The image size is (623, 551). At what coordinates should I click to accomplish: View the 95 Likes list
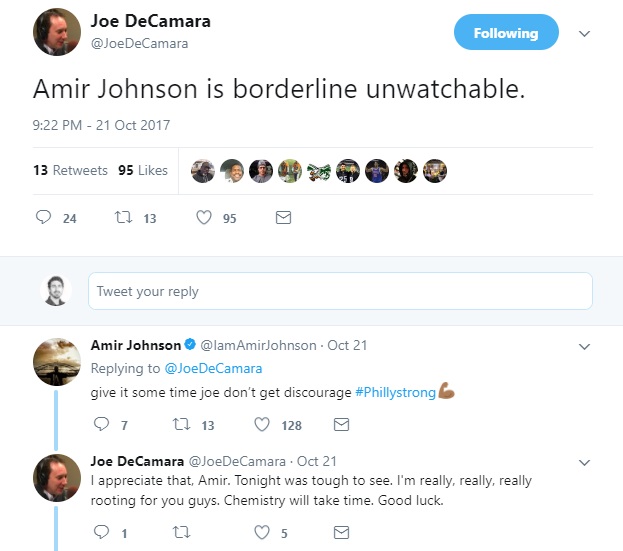pos(143,170)
